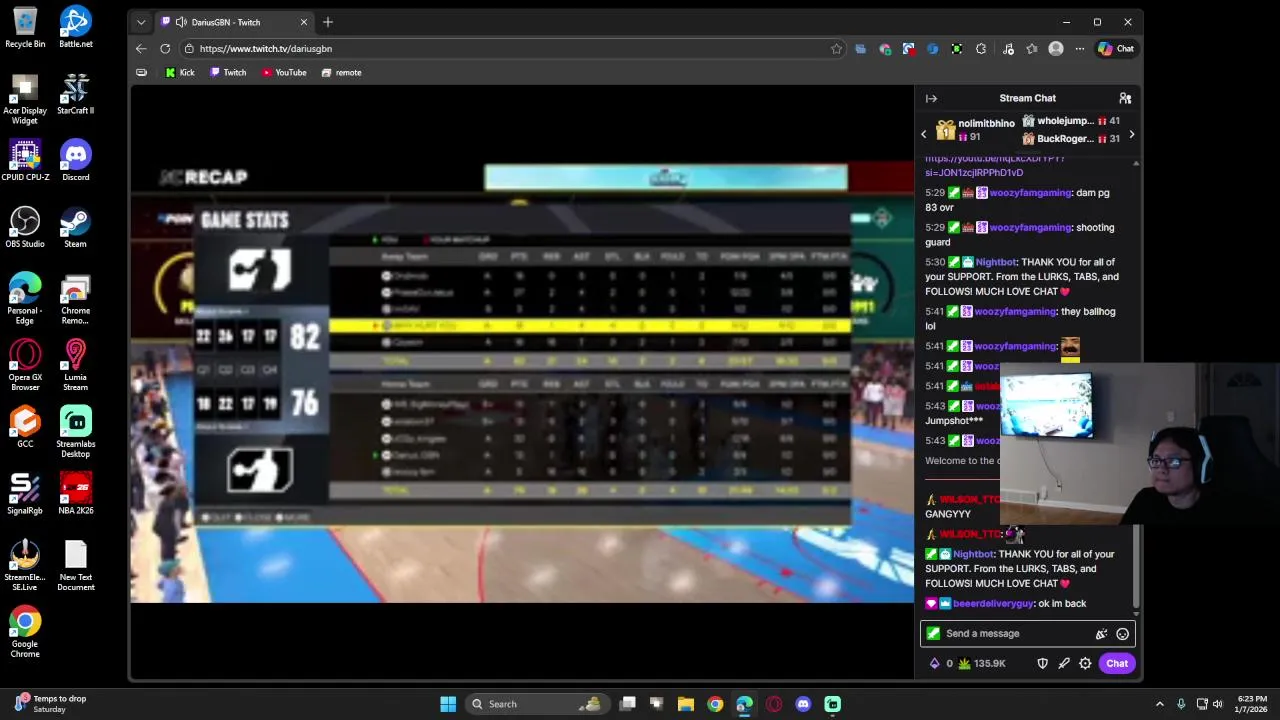Open the YouTube bookmark
Image resolution: width=1280 pixels, height=720 pixels.
(284, 72)
